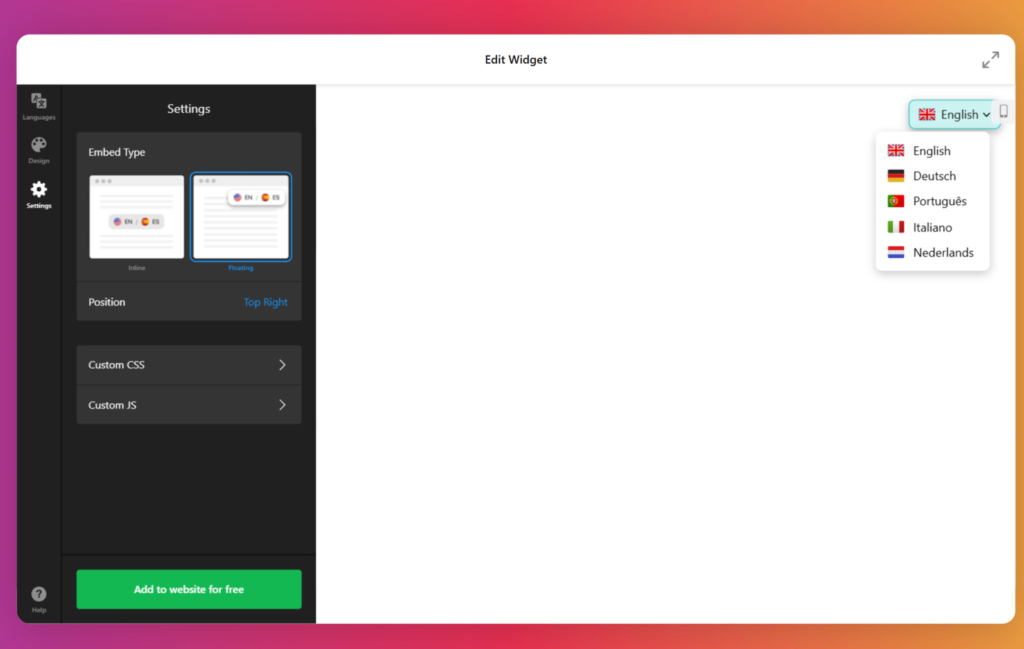Viewport: 1024px width, 649px height.
Task: Click the Settings gear icon
Action: pos(39,191)
